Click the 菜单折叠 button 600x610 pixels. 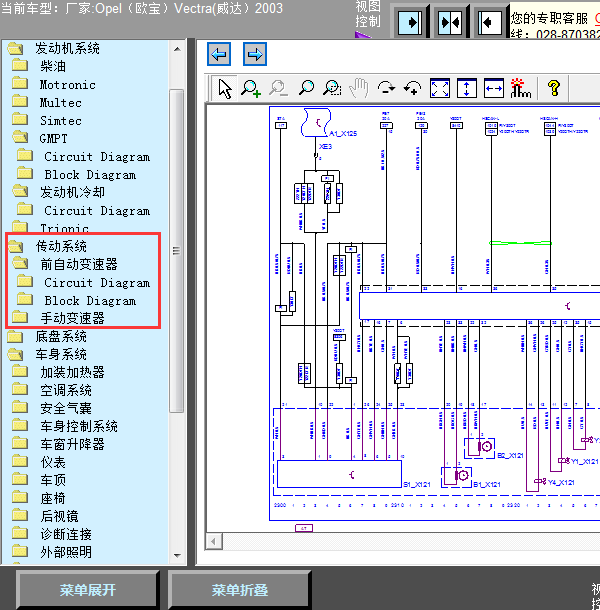(240, 590)
